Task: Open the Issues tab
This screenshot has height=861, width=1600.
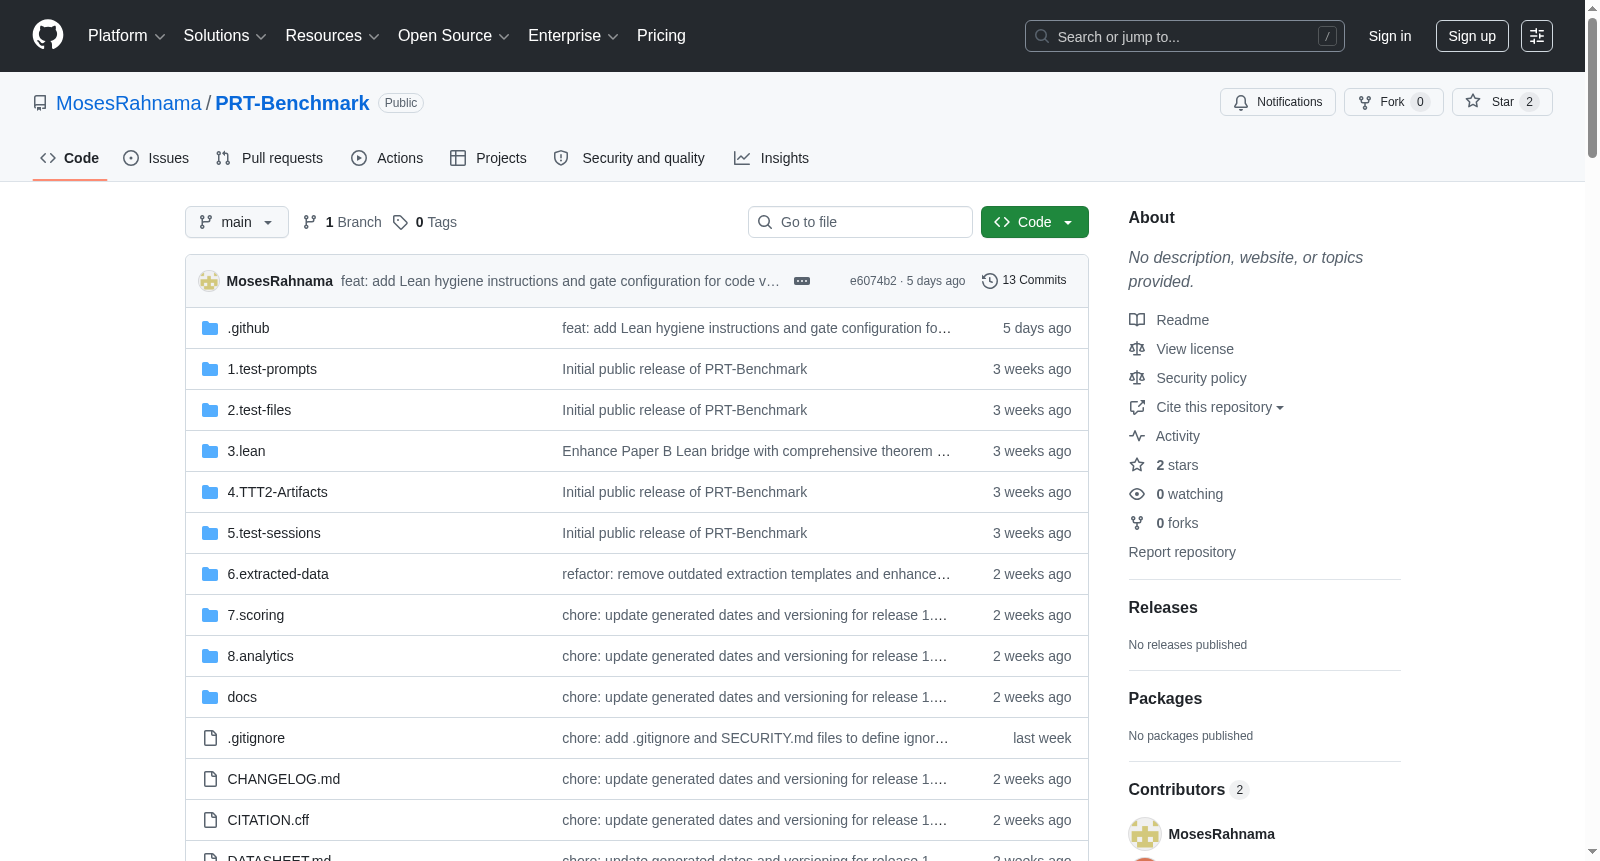Action: (156, 158)
